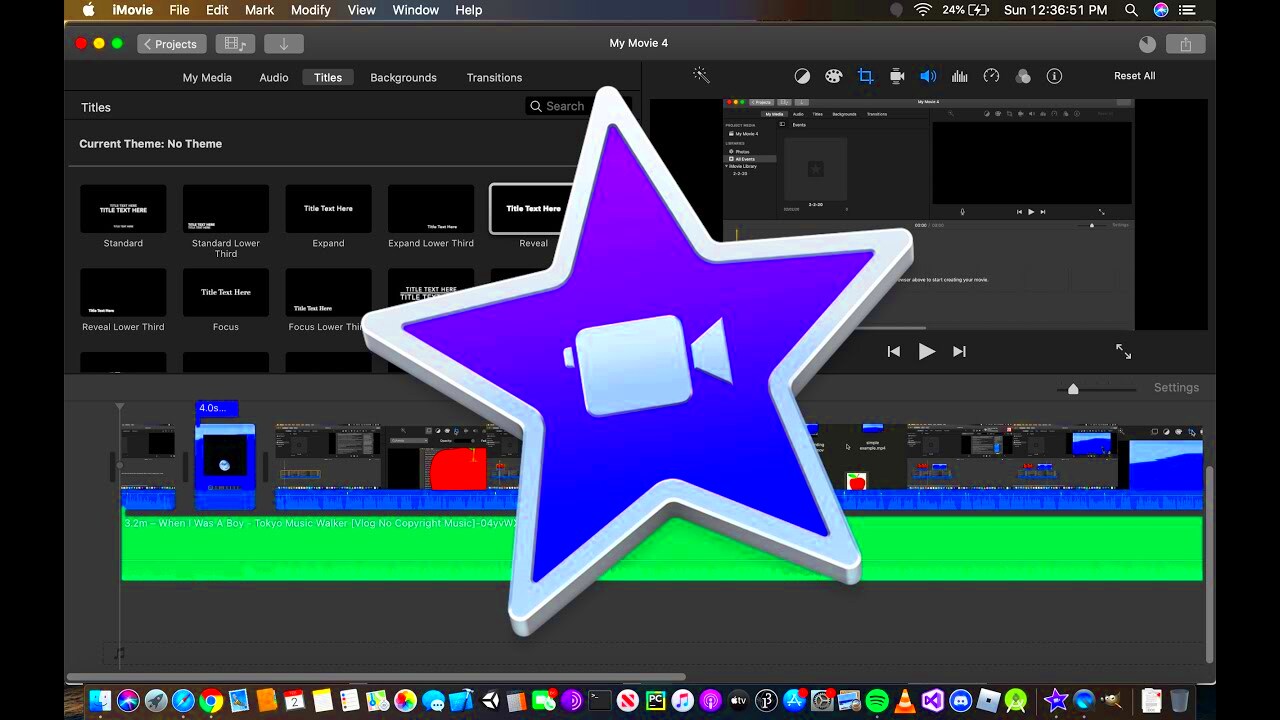Open the Mark menu
Image resolution: width=1280 pixels, height=720 pixels.
coord(259,10)
